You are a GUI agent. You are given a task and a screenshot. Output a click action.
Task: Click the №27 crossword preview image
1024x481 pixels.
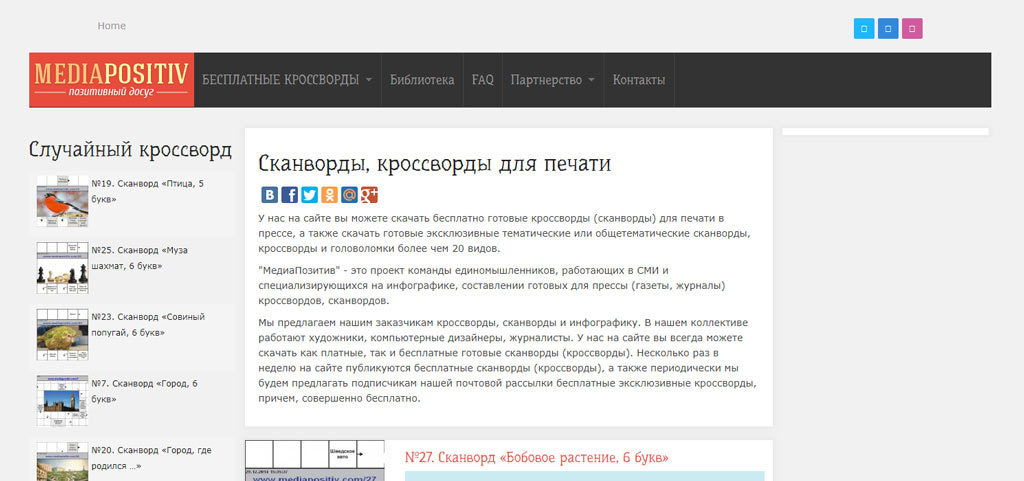[315, 460]
